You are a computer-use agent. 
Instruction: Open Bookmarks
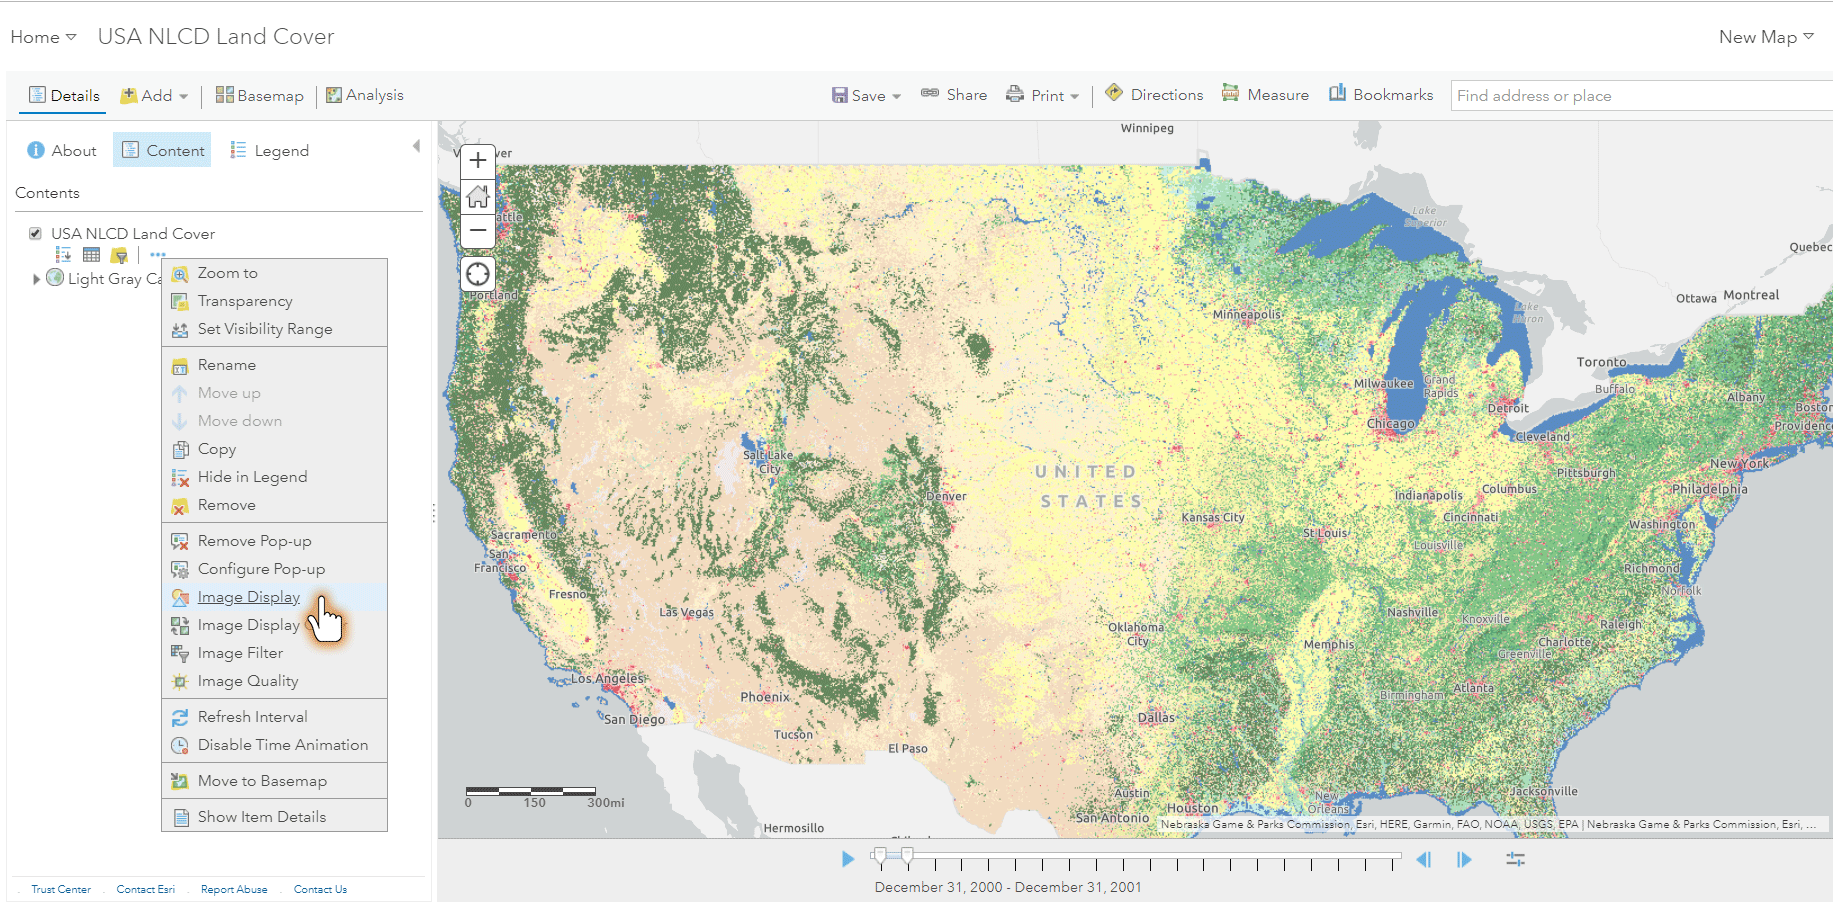[x=1381, y=94]
